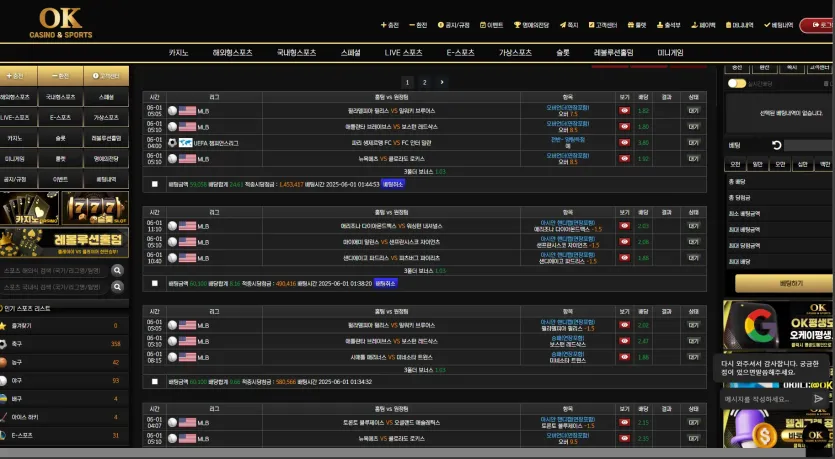Check the box for bet placed 01:38:20

[154, 283]
